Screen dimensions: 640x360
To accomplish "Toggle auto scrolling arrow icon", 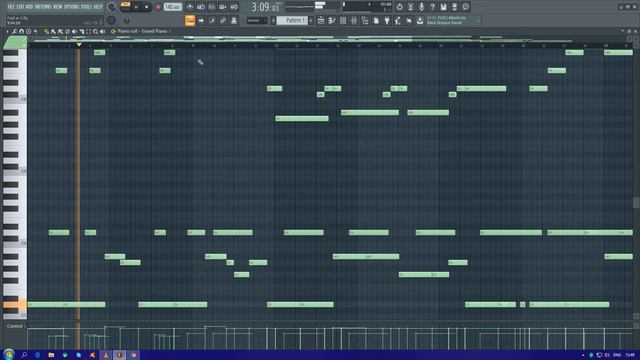I will coord(201,20).
